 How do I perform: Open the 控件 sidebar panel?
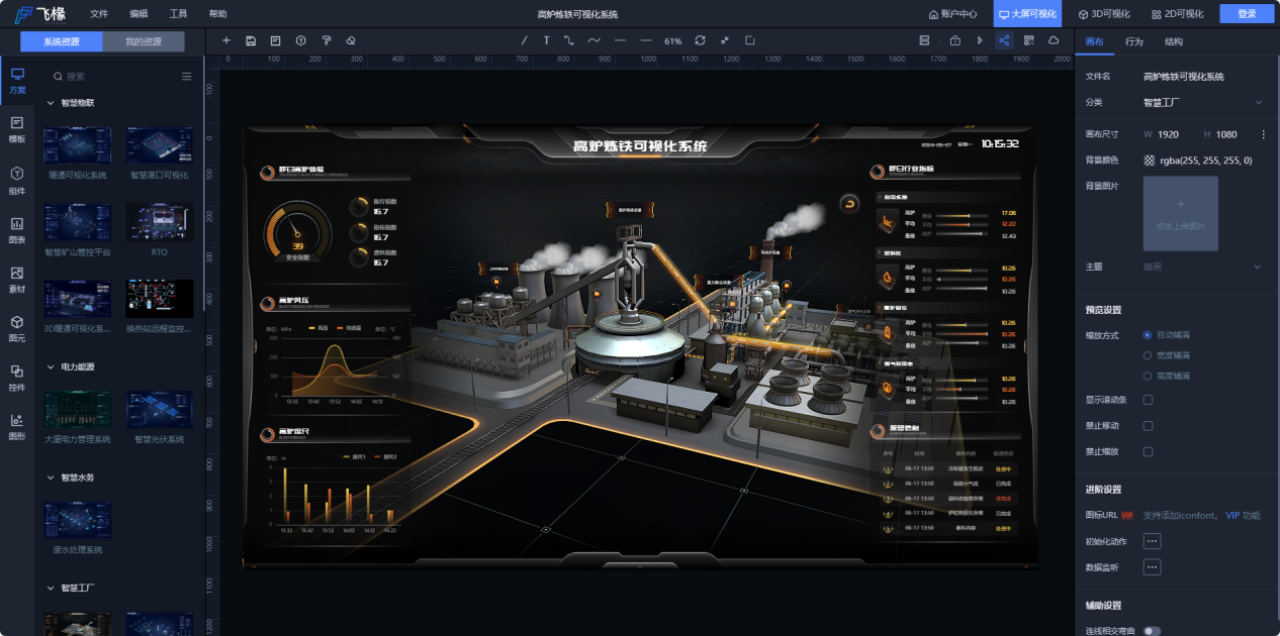[x=17, y=377]
